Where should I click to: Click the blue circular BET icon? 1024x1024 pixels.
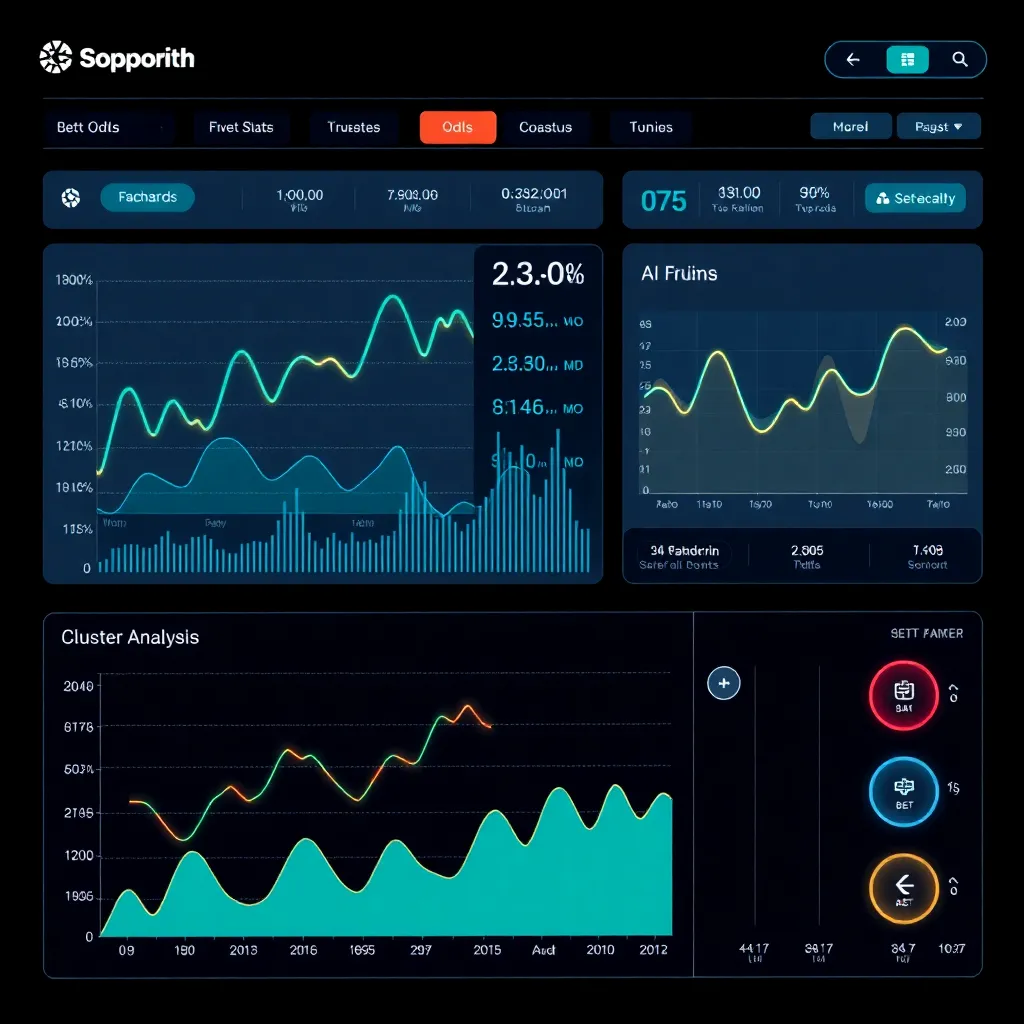[903, 791]
